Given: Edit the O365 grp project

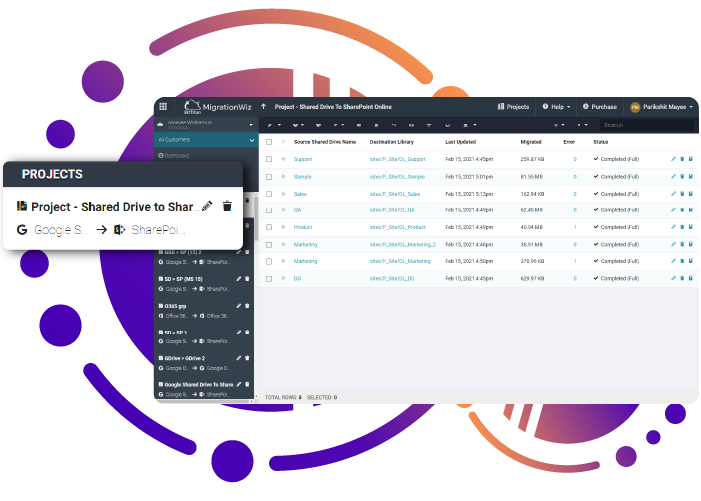Looking at the screenshot, I should tap(239, 306).
